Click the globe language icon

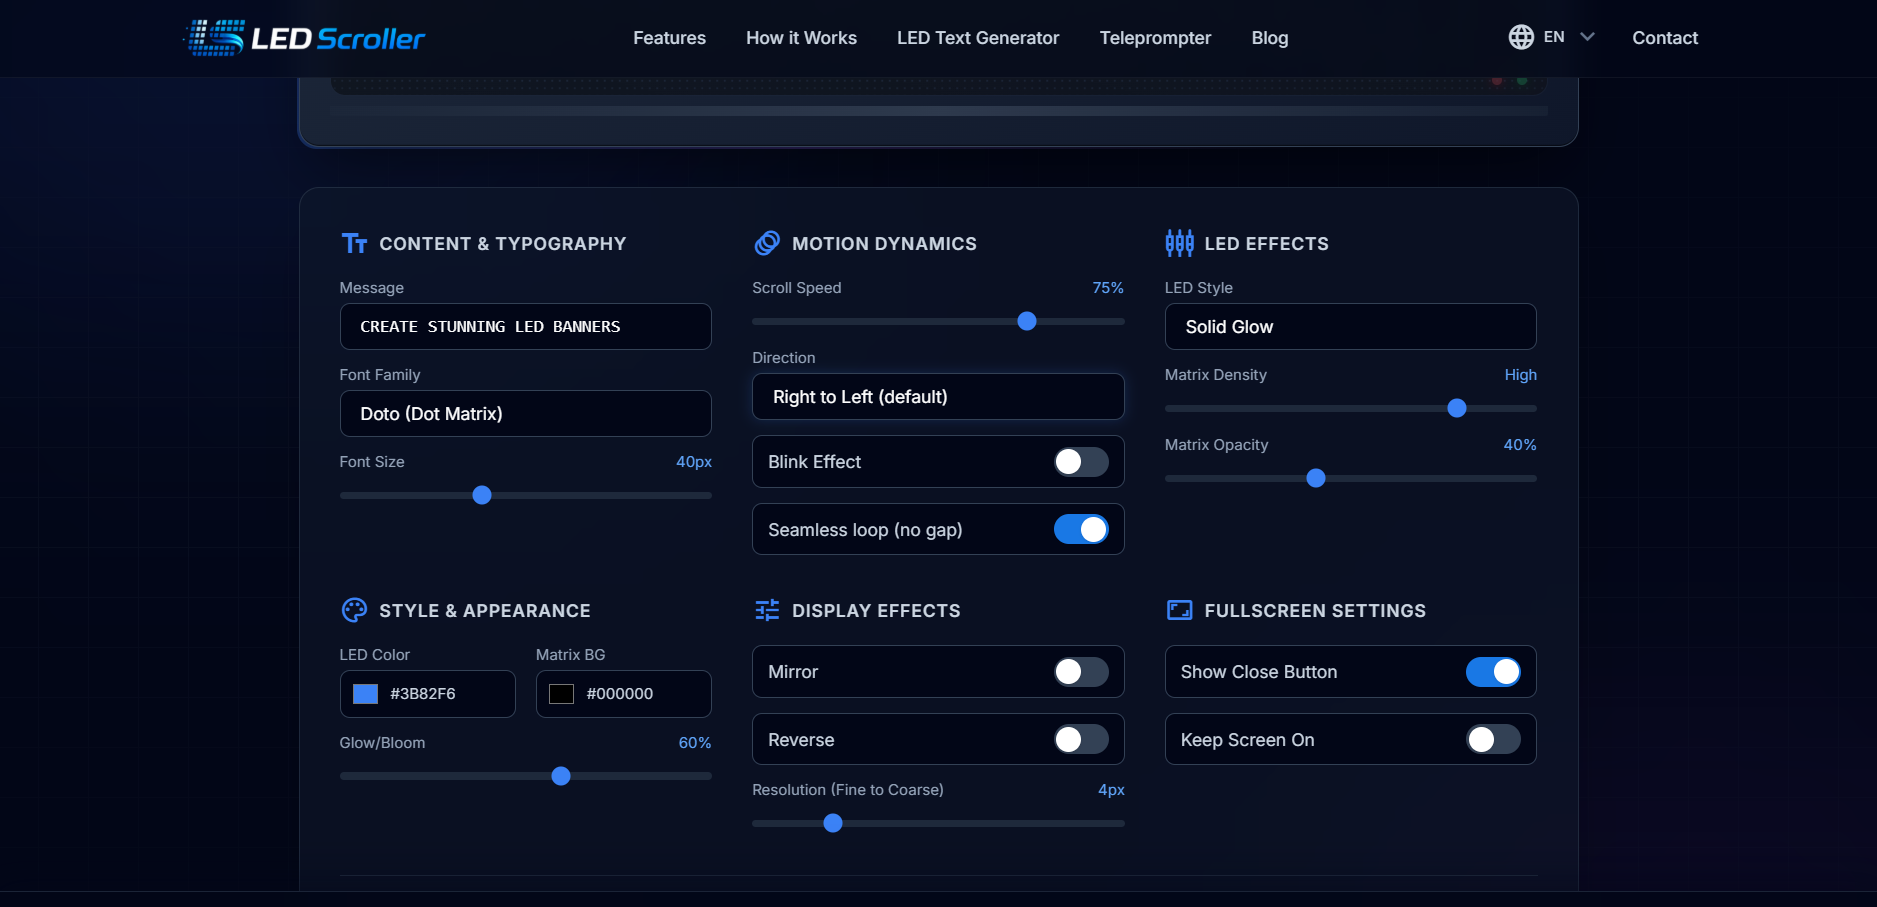[x=1521, y=37]
